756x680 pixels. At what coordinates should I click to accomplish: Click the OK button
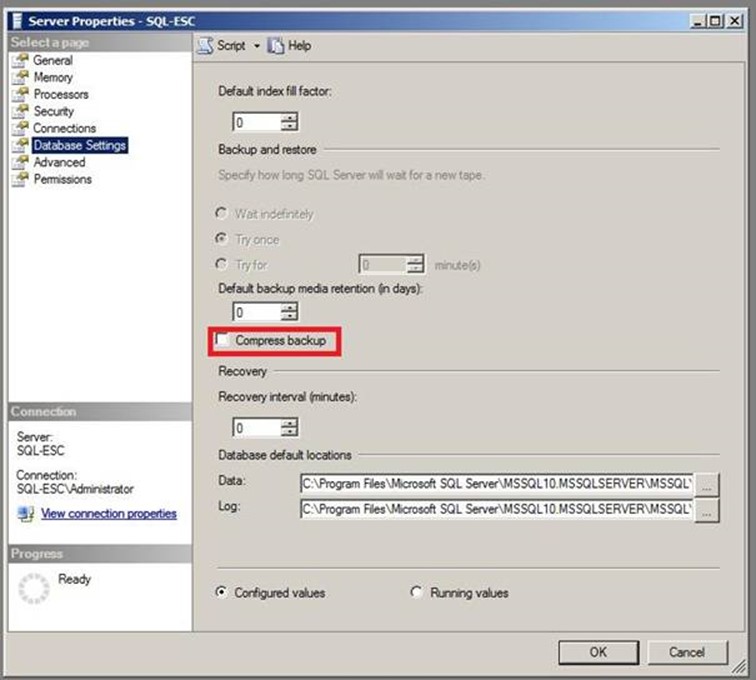click(x=598, y=652)
